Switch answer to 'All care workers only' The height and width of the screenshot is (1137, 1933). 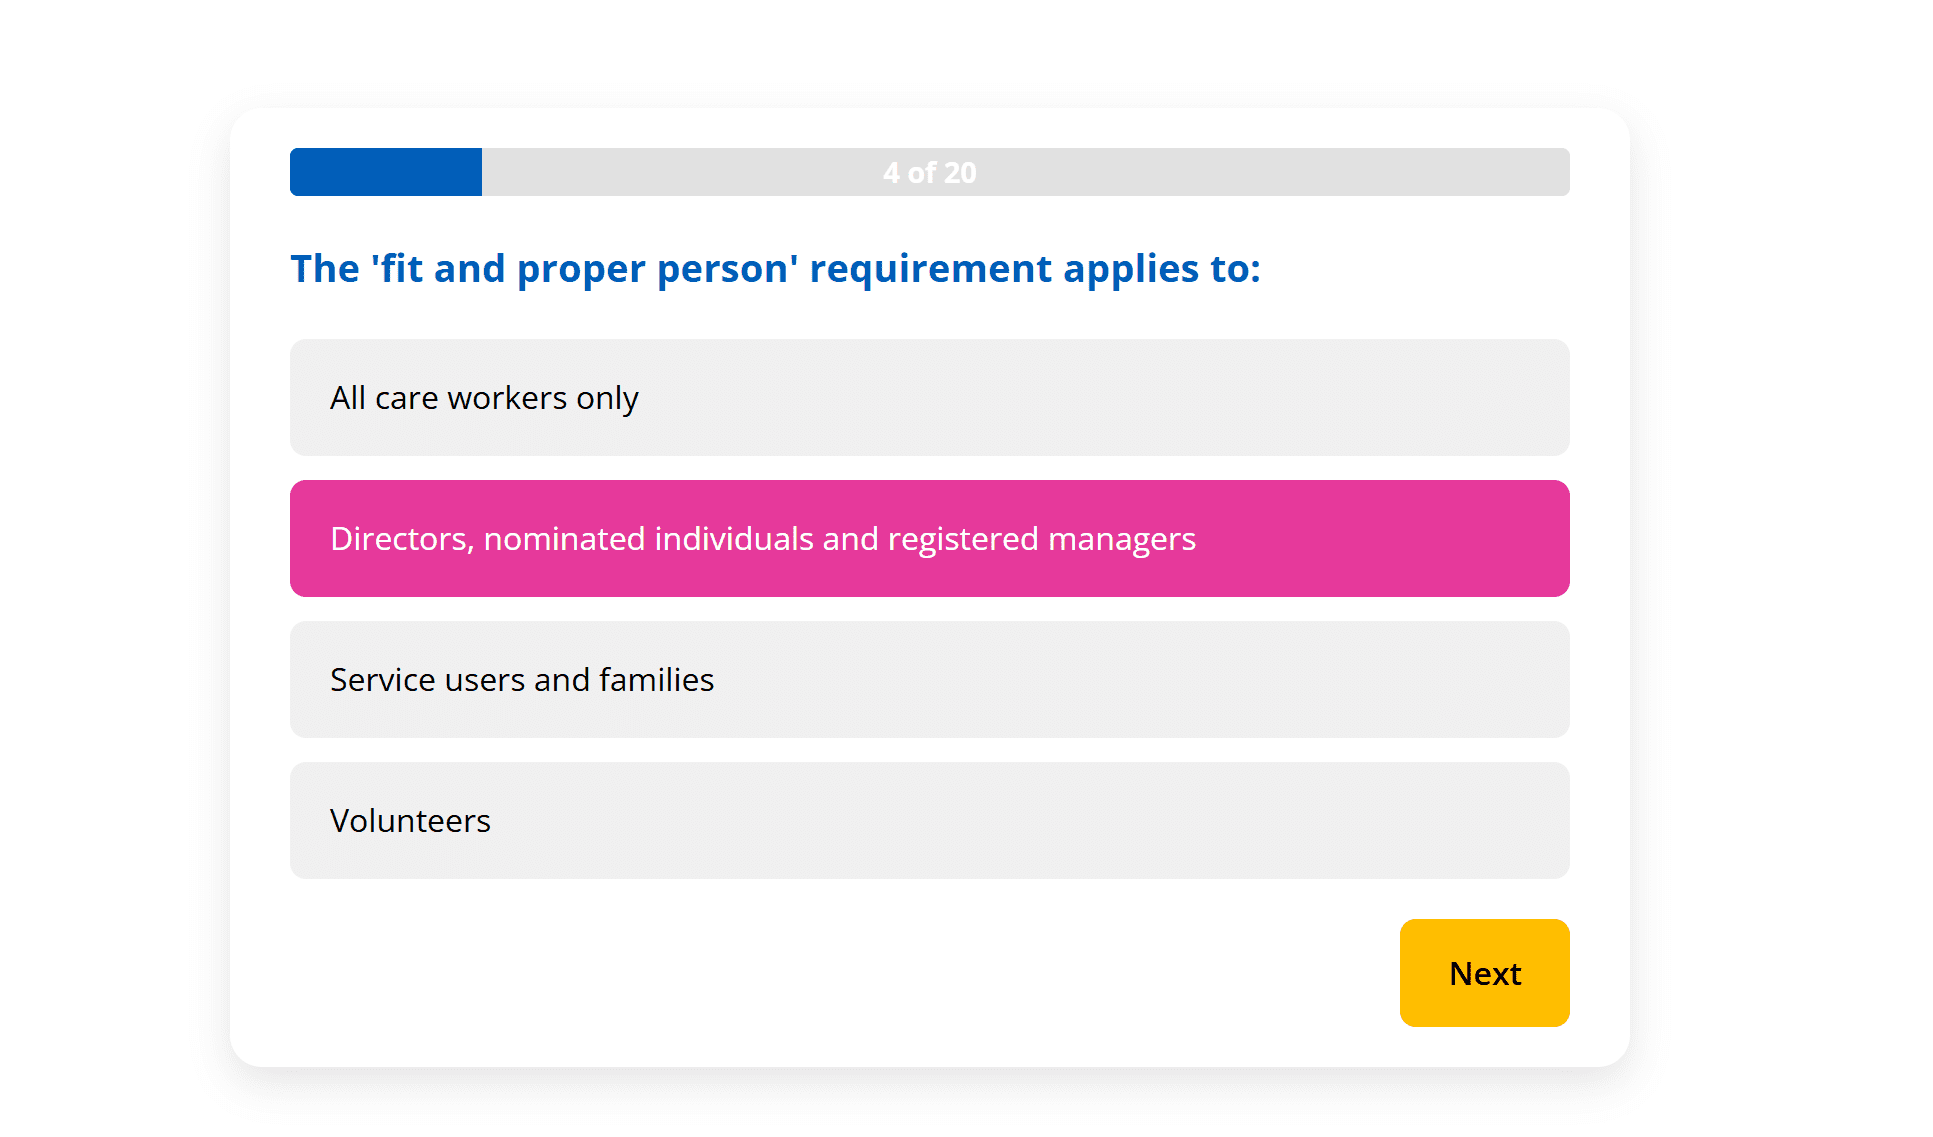pyautogui.click(x=928, y=397)
